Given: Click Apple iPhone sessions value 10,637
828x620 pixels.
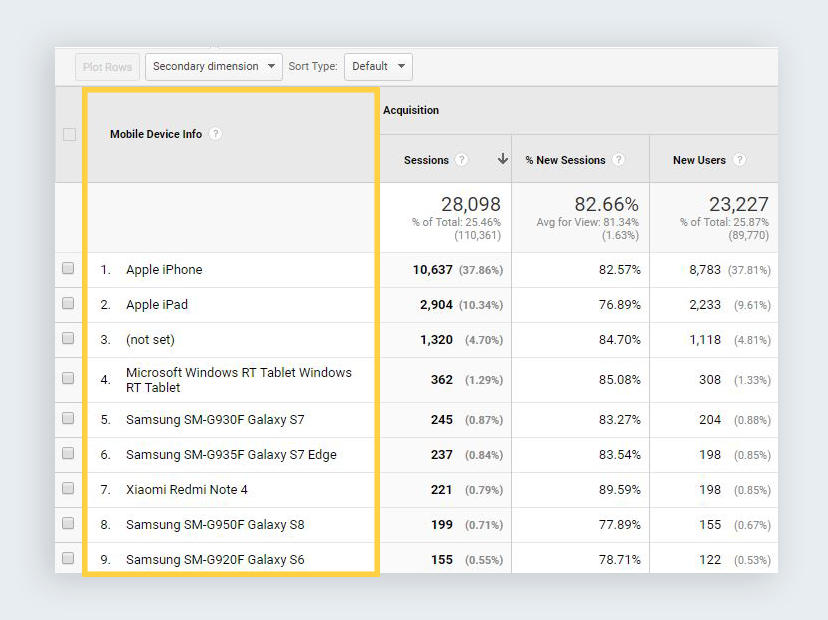Looking at the screenshot, I should tap(432, 270).
